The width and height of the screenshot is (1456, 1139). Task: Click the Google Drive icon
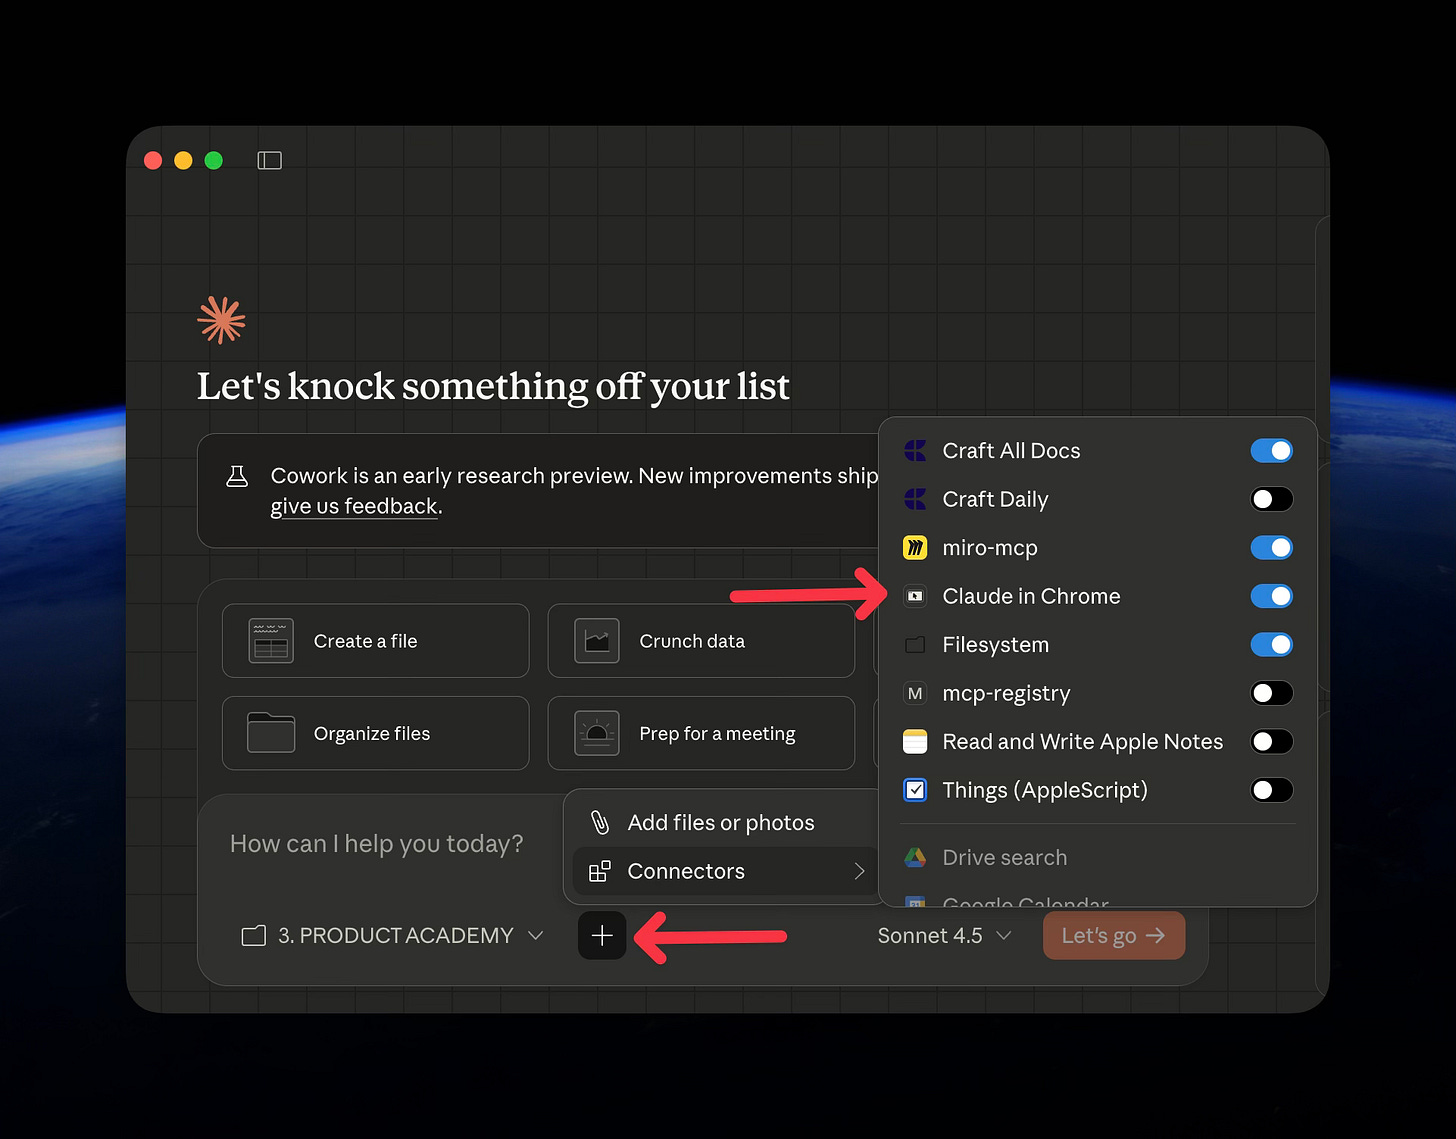click(x=915, y=857)
